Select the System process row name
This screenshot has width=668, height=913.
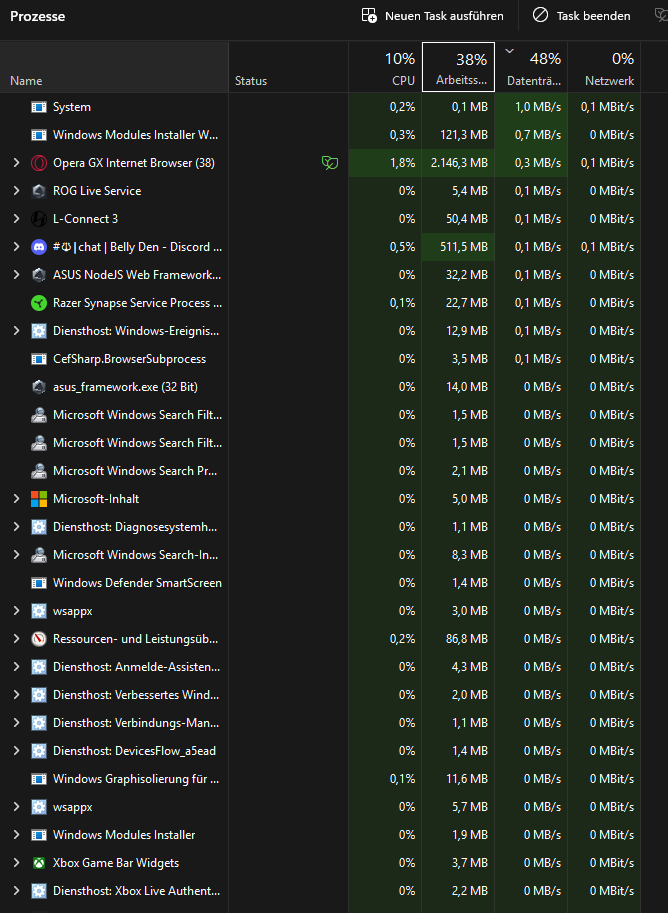pyautogui.click(x=72, y=107)
